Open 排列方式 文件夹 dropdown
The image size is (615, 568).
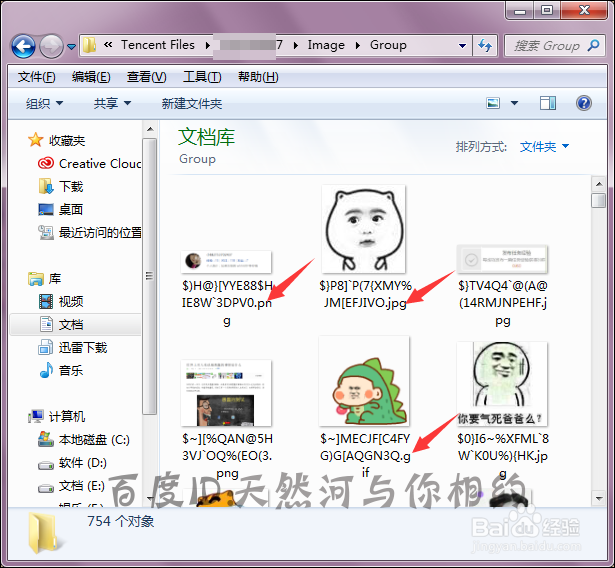click(x=544, y=147)
